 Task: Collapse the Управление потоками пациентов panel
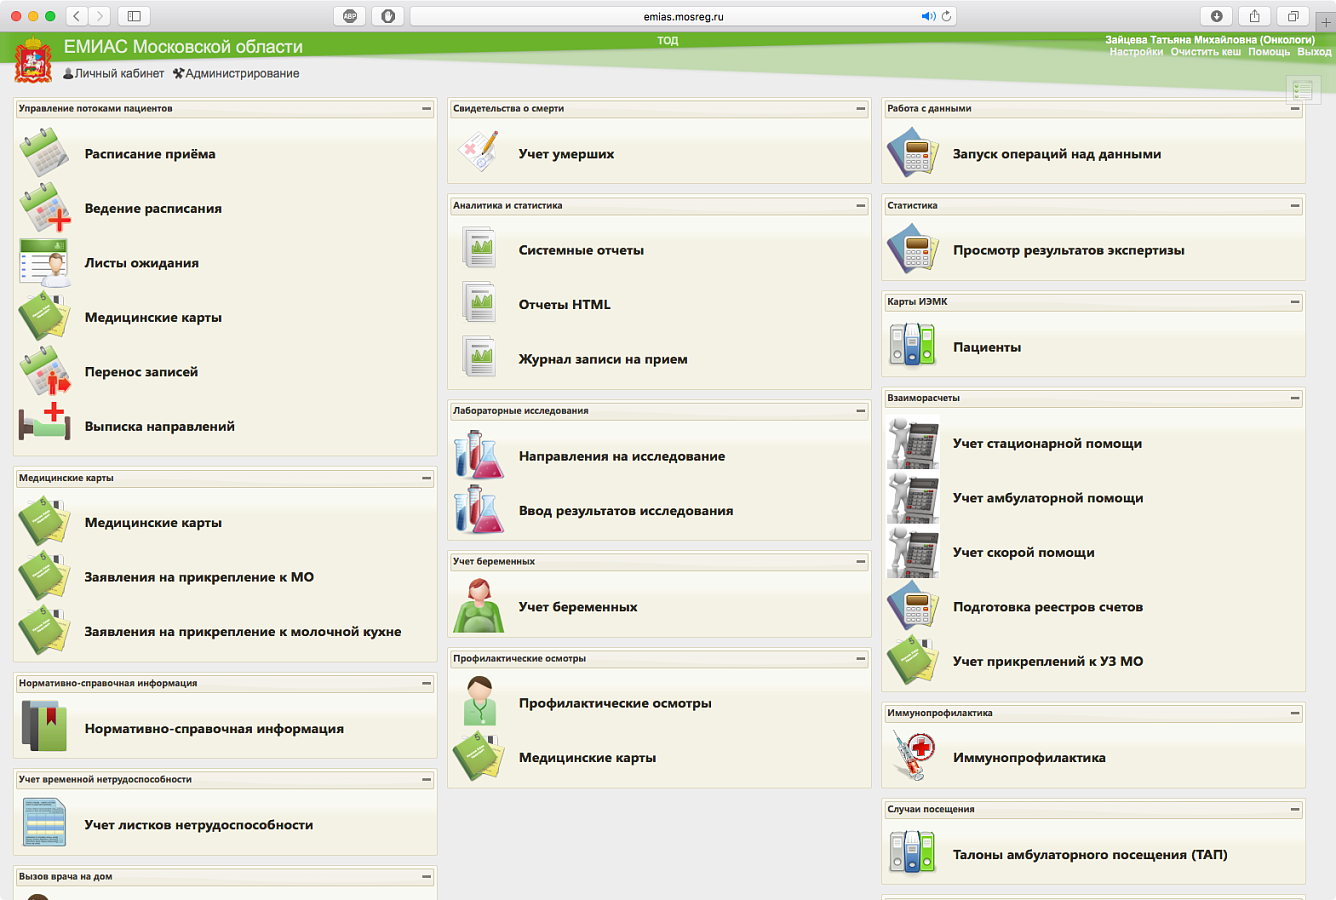coord(426,109)
